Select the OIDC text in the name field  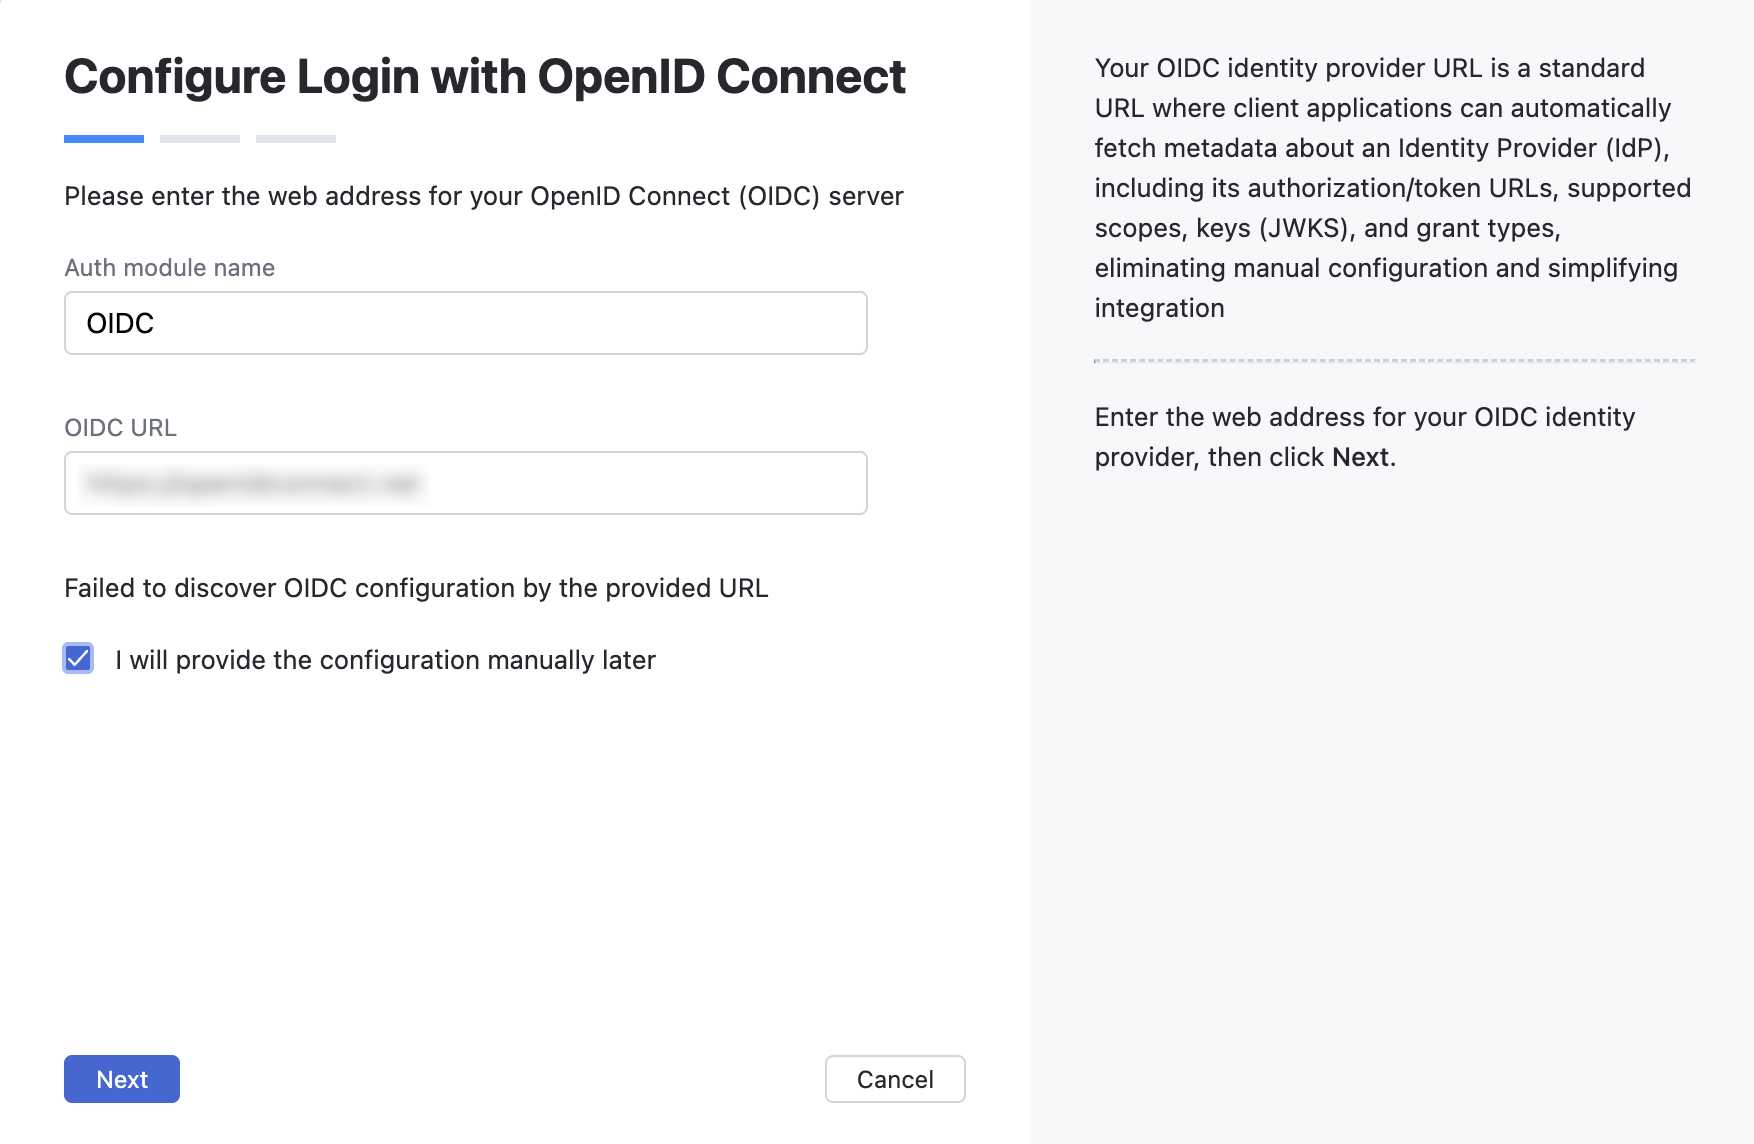(119, 323)
